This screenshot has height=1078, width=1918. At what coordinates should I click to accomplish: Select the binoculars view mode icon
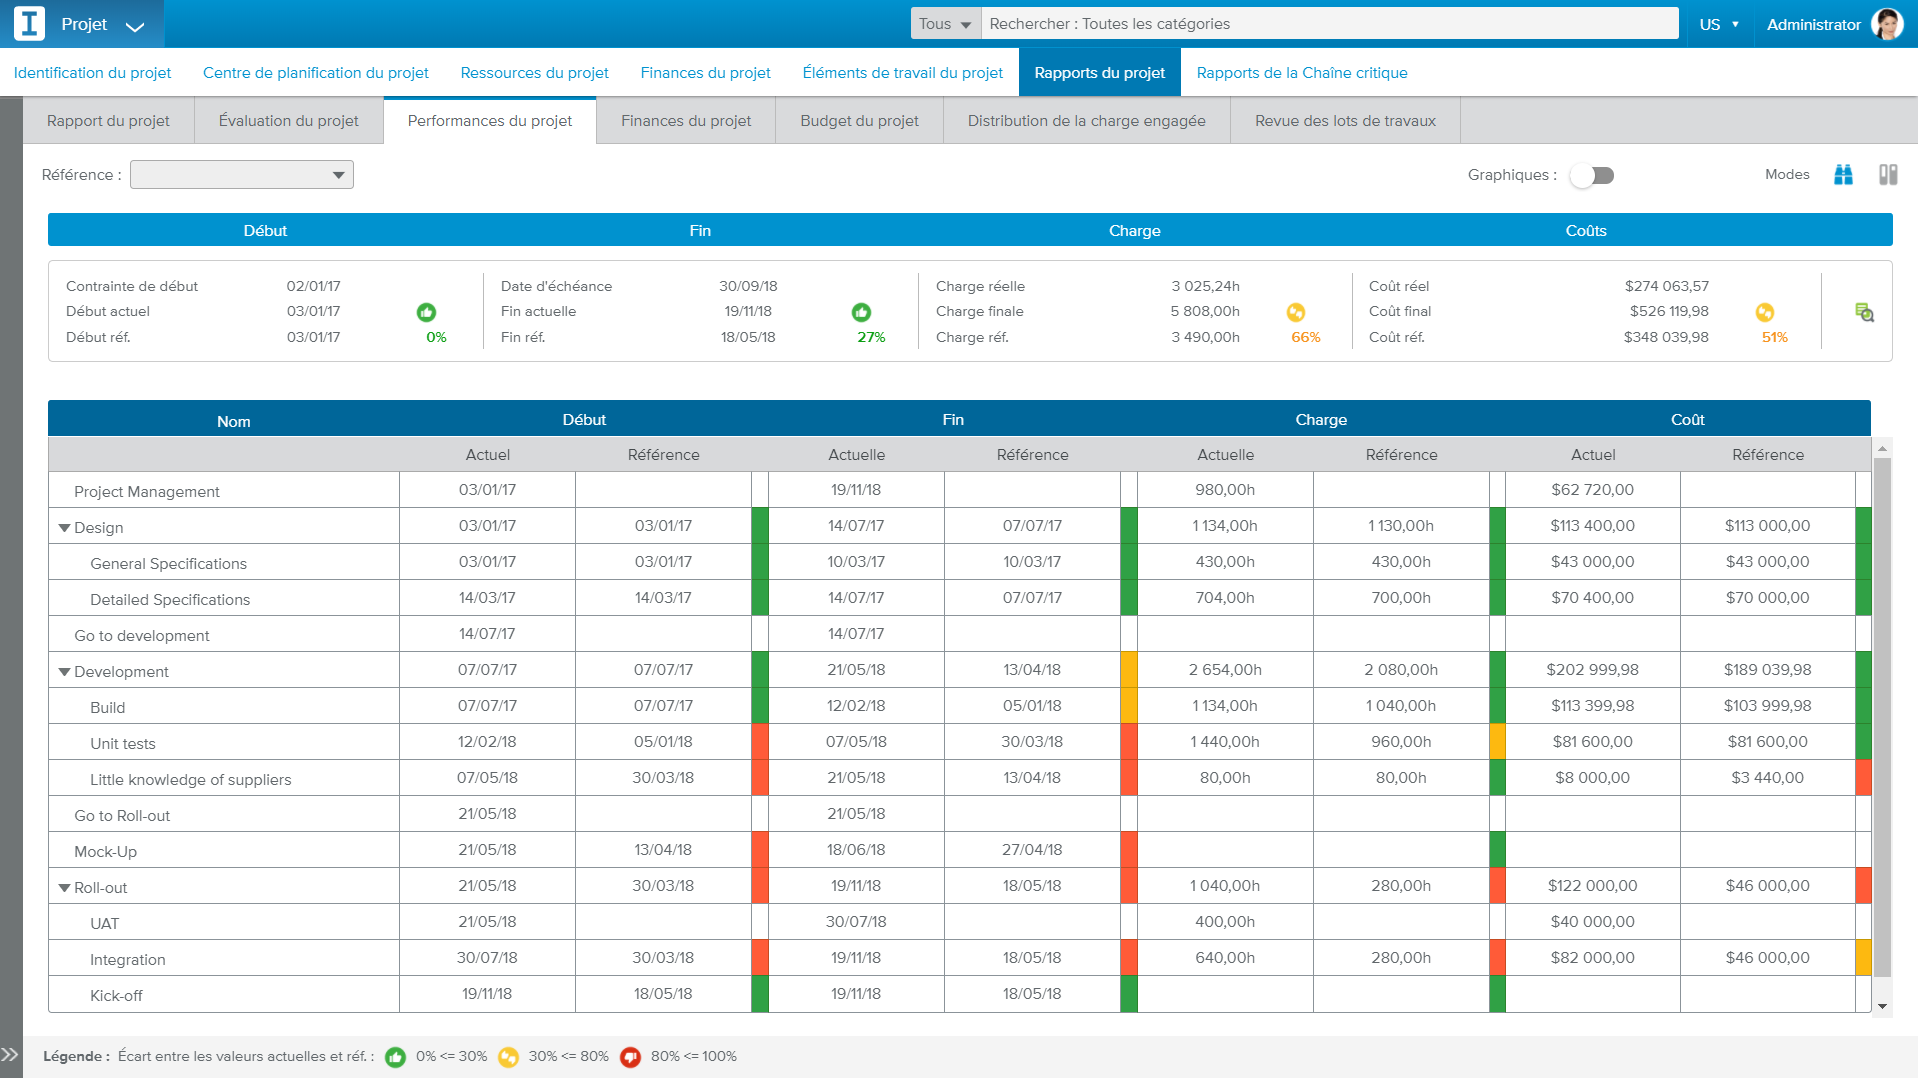1843,175
